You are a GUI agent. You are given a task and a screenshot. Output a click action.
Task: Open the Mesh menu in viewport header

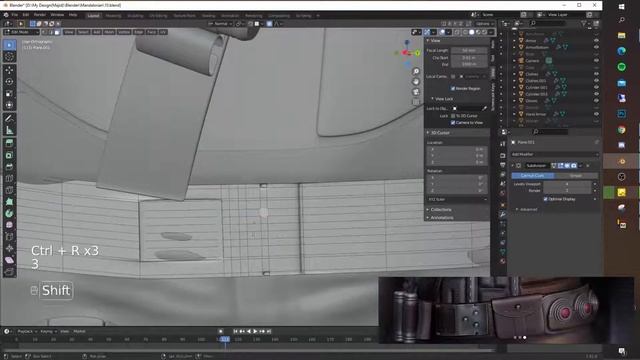click(109, 32)
